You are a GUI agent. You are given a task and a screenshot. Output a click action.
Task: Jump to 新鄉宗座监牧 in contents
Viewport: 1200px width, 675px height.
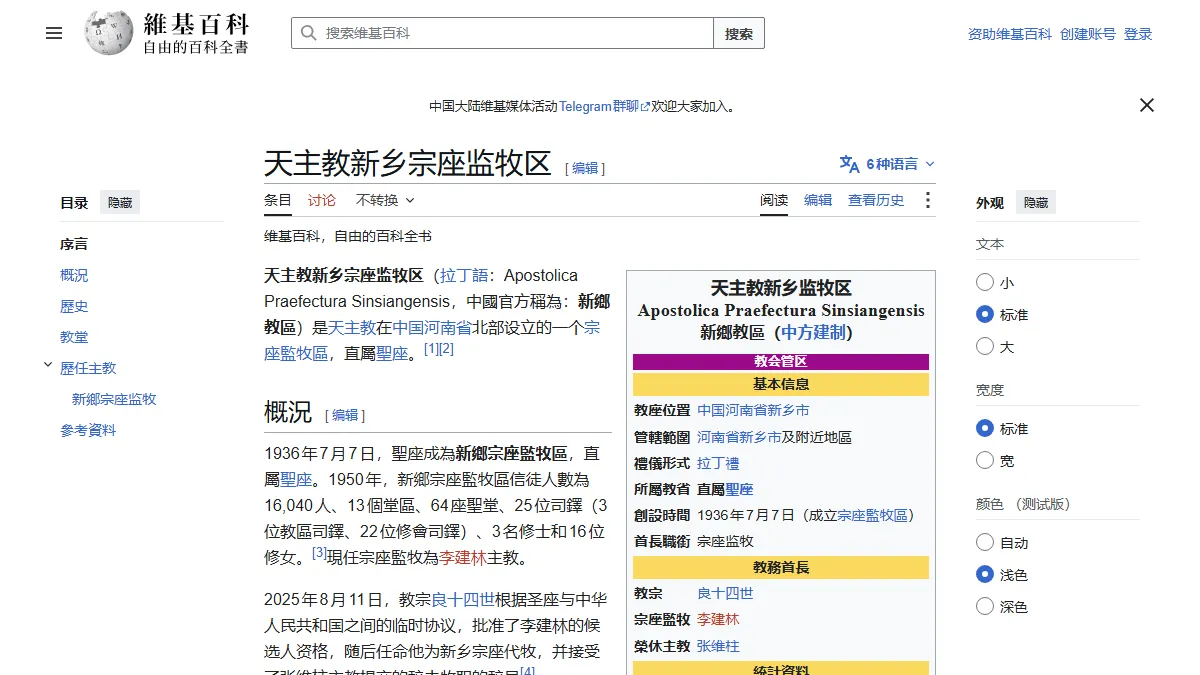[114, 399]
